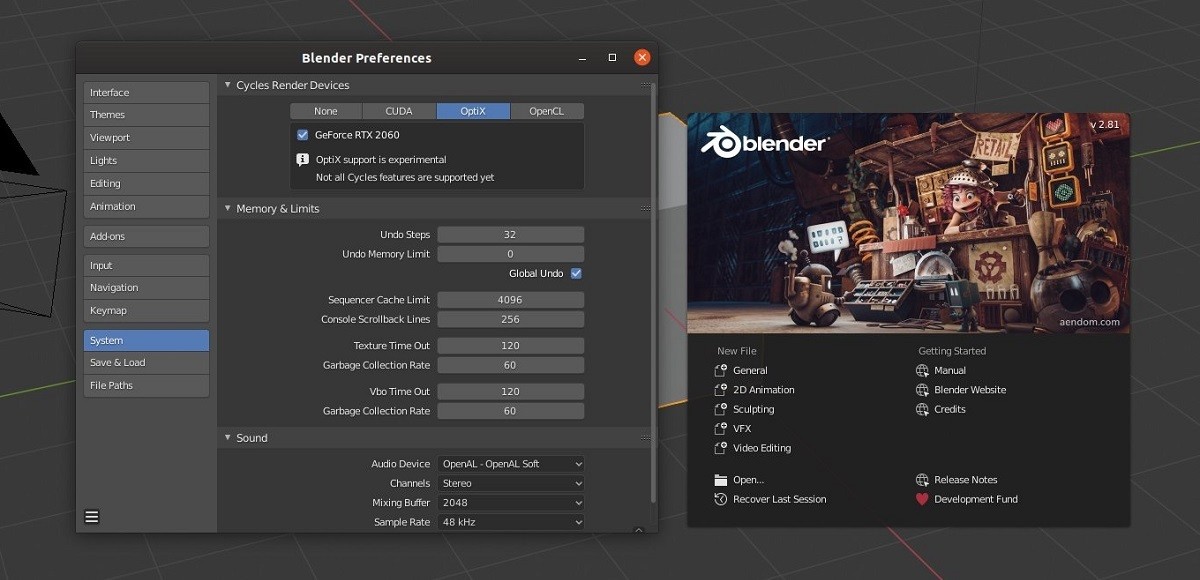Click the Credits globe icon
This screenshot has height=580, width=1200.
(x=922, y=409)
